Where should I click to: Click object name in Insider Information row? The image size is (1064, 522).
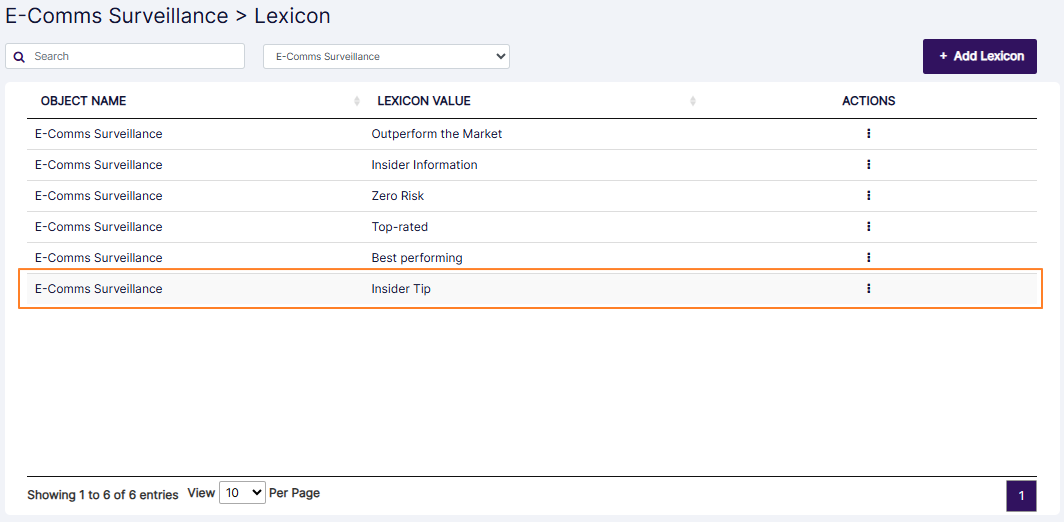click(x=98, y=165)
